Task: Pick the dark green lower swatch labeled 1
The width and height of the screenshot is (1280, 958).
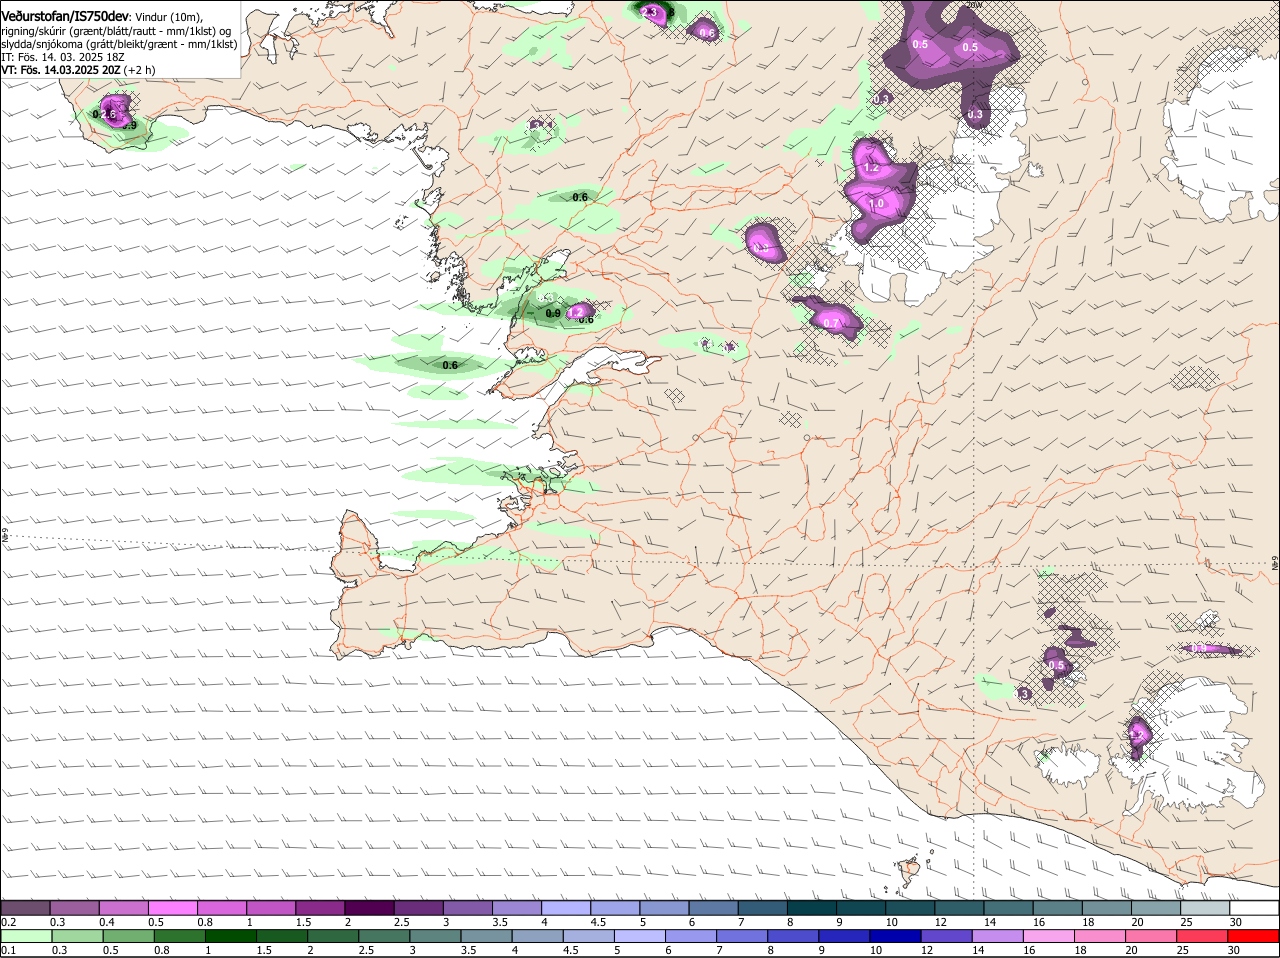Action: point(230,936)
